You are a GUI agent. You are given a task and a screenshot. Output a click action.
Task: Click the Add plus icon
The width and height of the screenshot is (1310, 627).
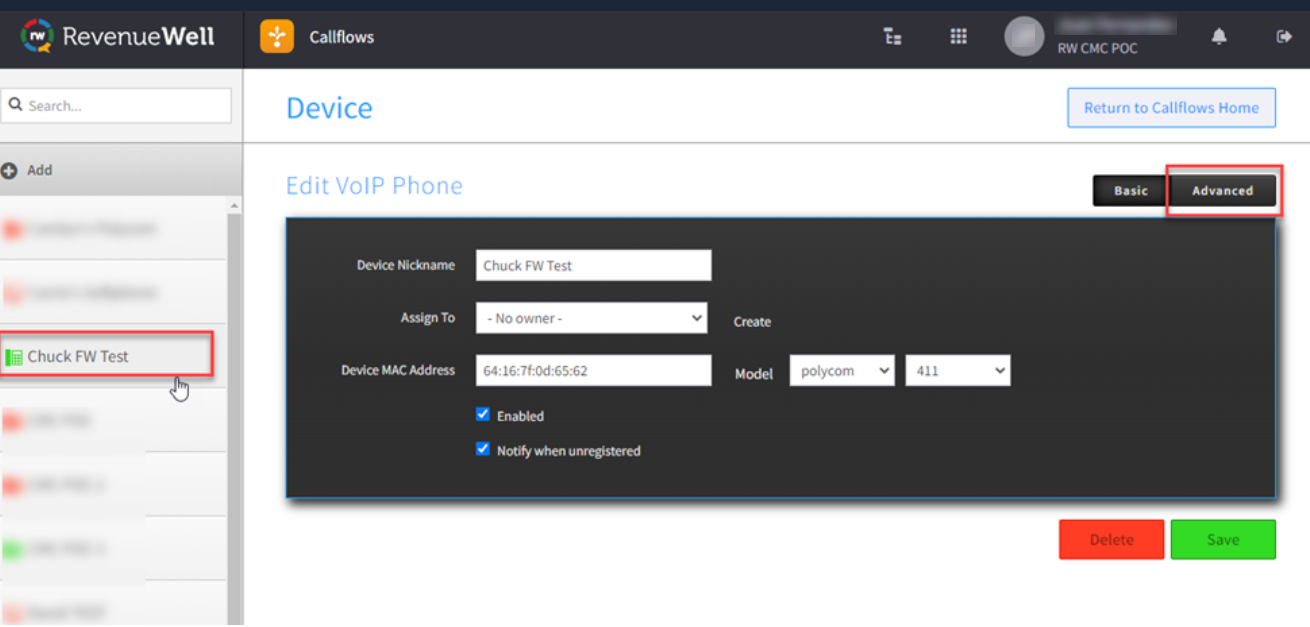pyautogui.click(x=10, y=171)
